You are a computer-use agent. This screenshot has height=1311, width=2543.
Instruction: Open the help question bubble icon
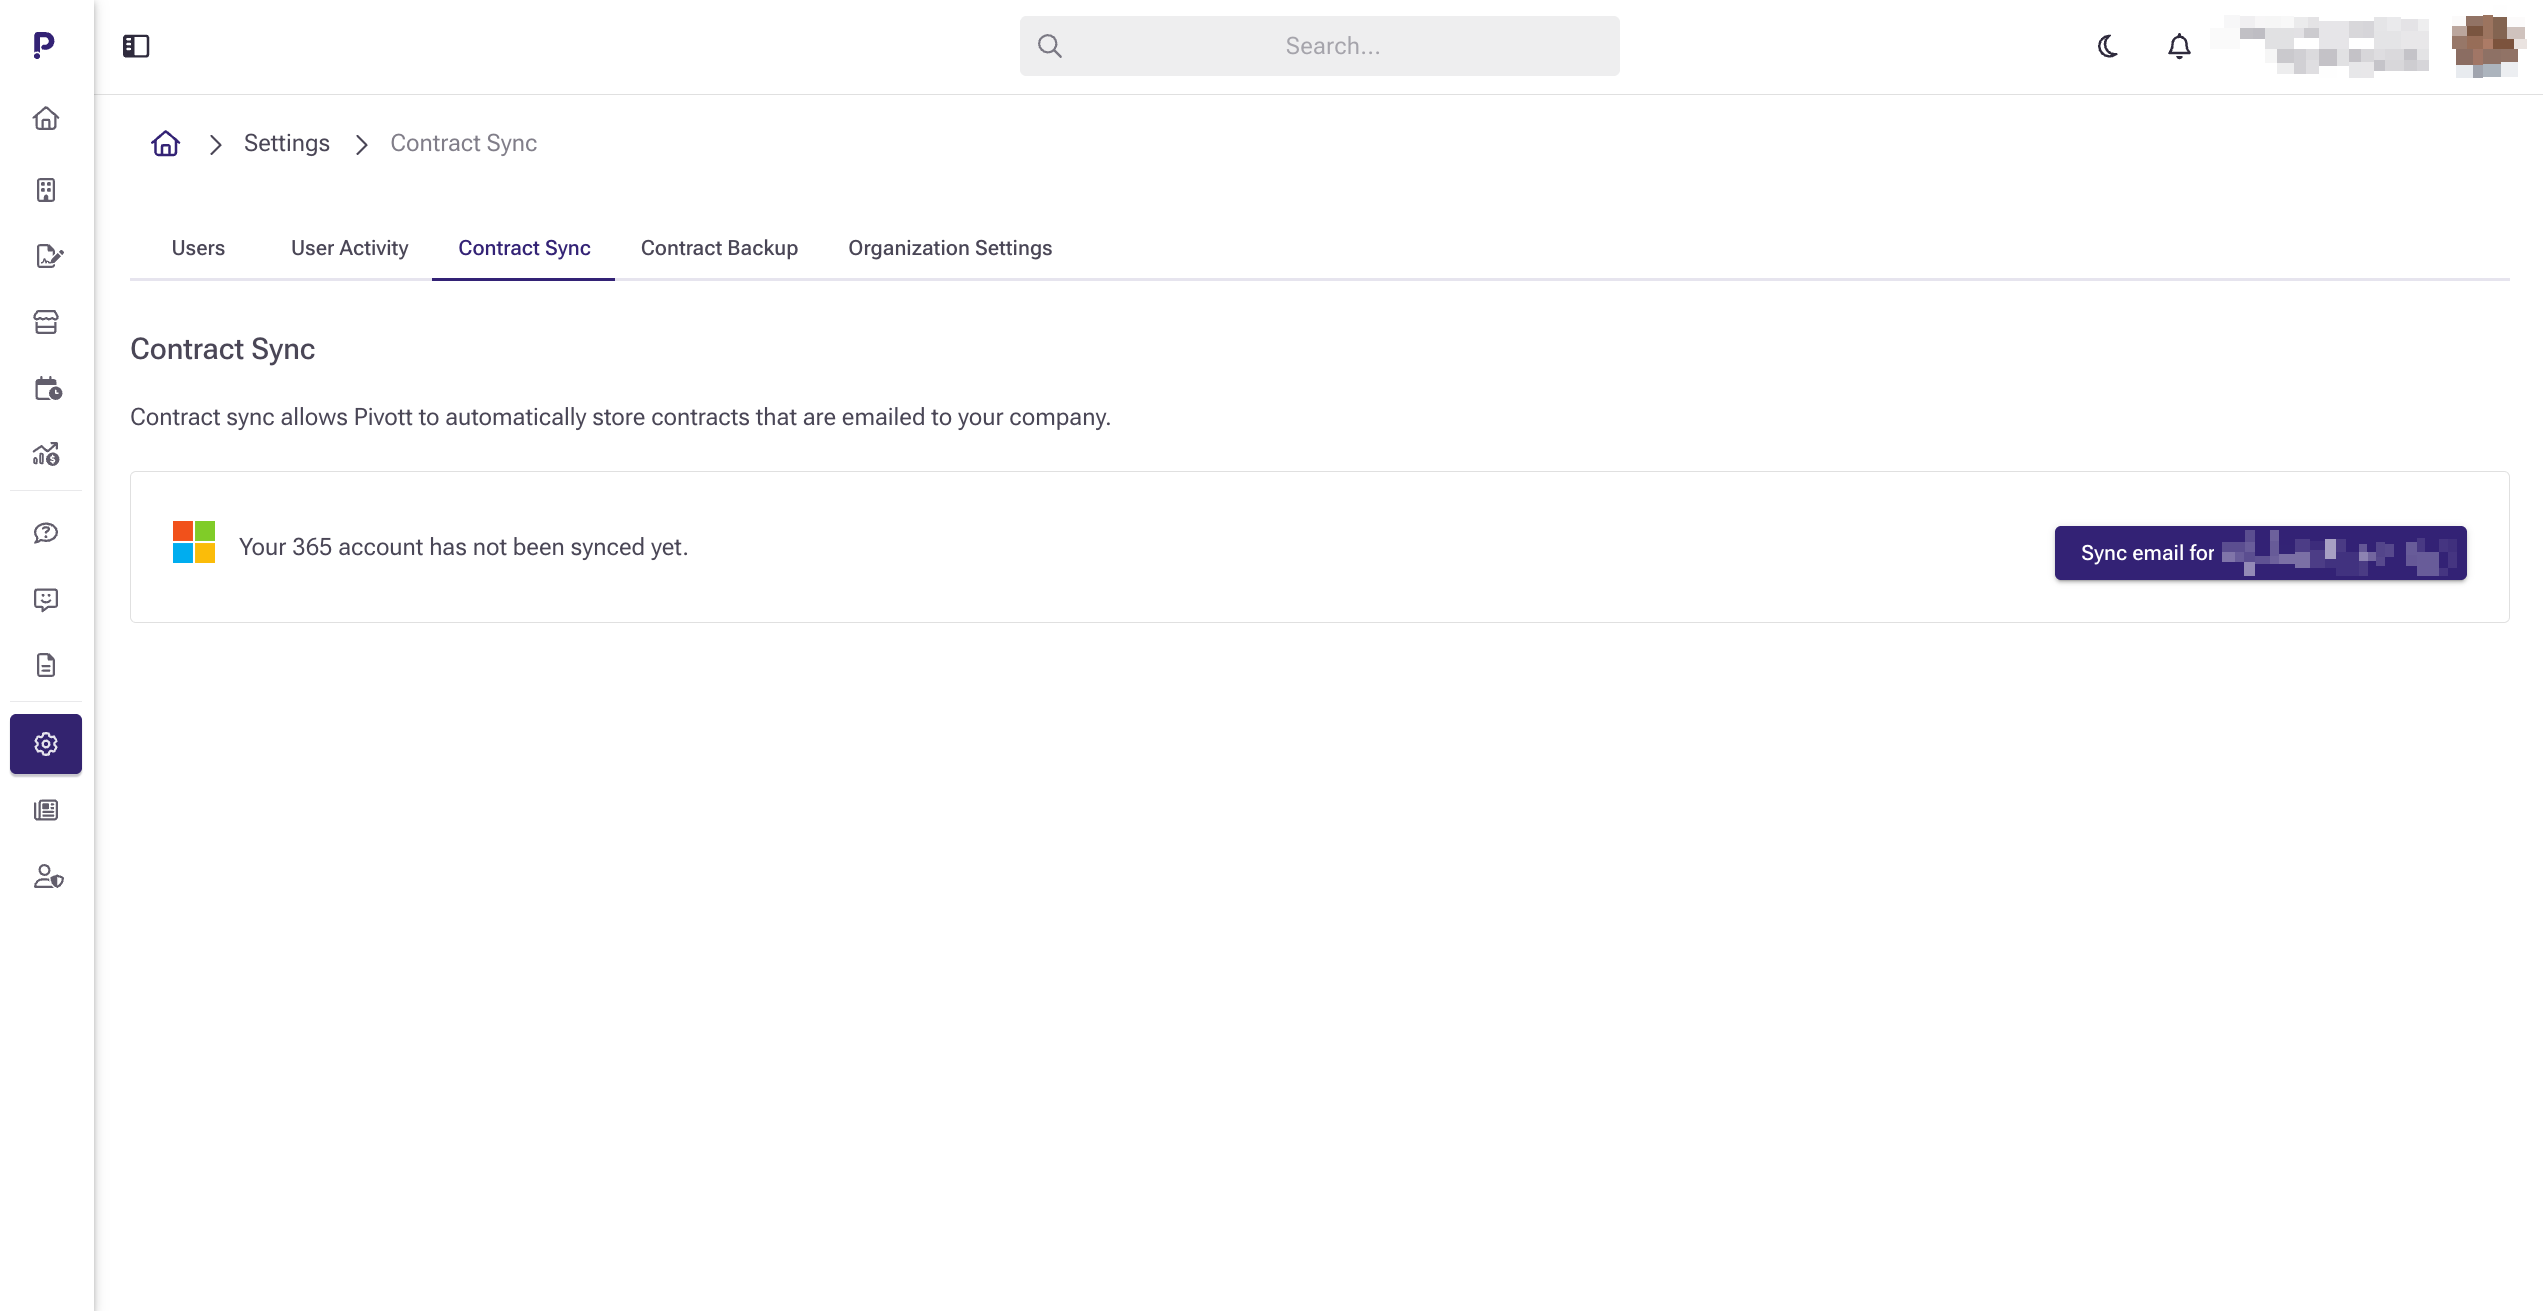(x=46, y=533)
